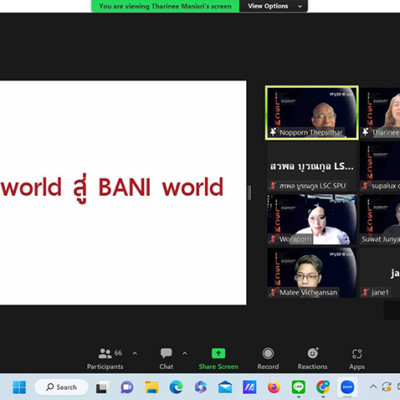Open the Teams Chat taskbar icon

127,387
